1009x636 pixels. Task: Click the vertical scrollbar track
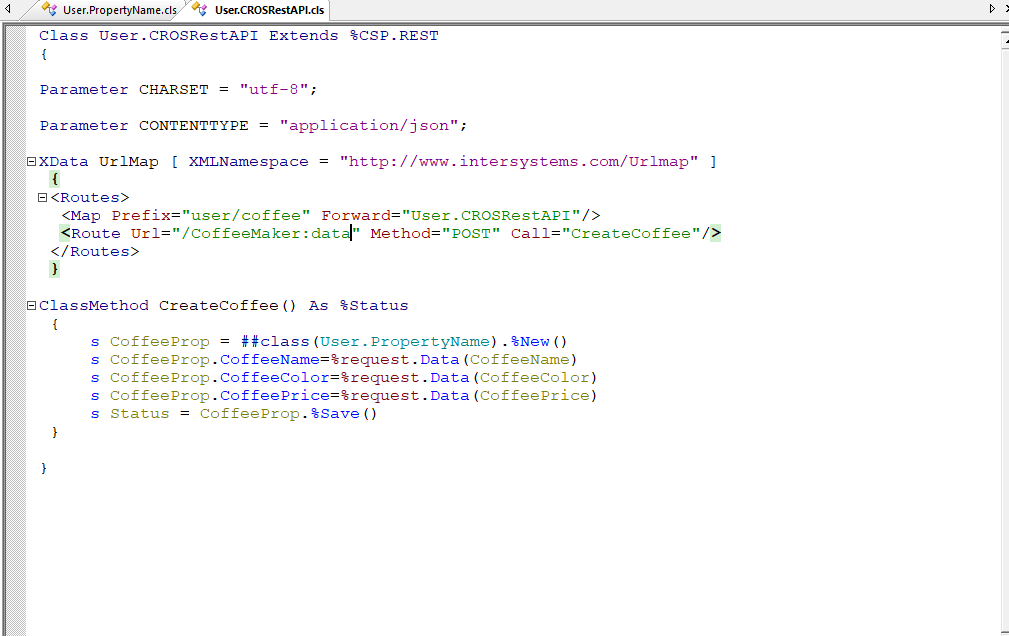(1004, 341)
